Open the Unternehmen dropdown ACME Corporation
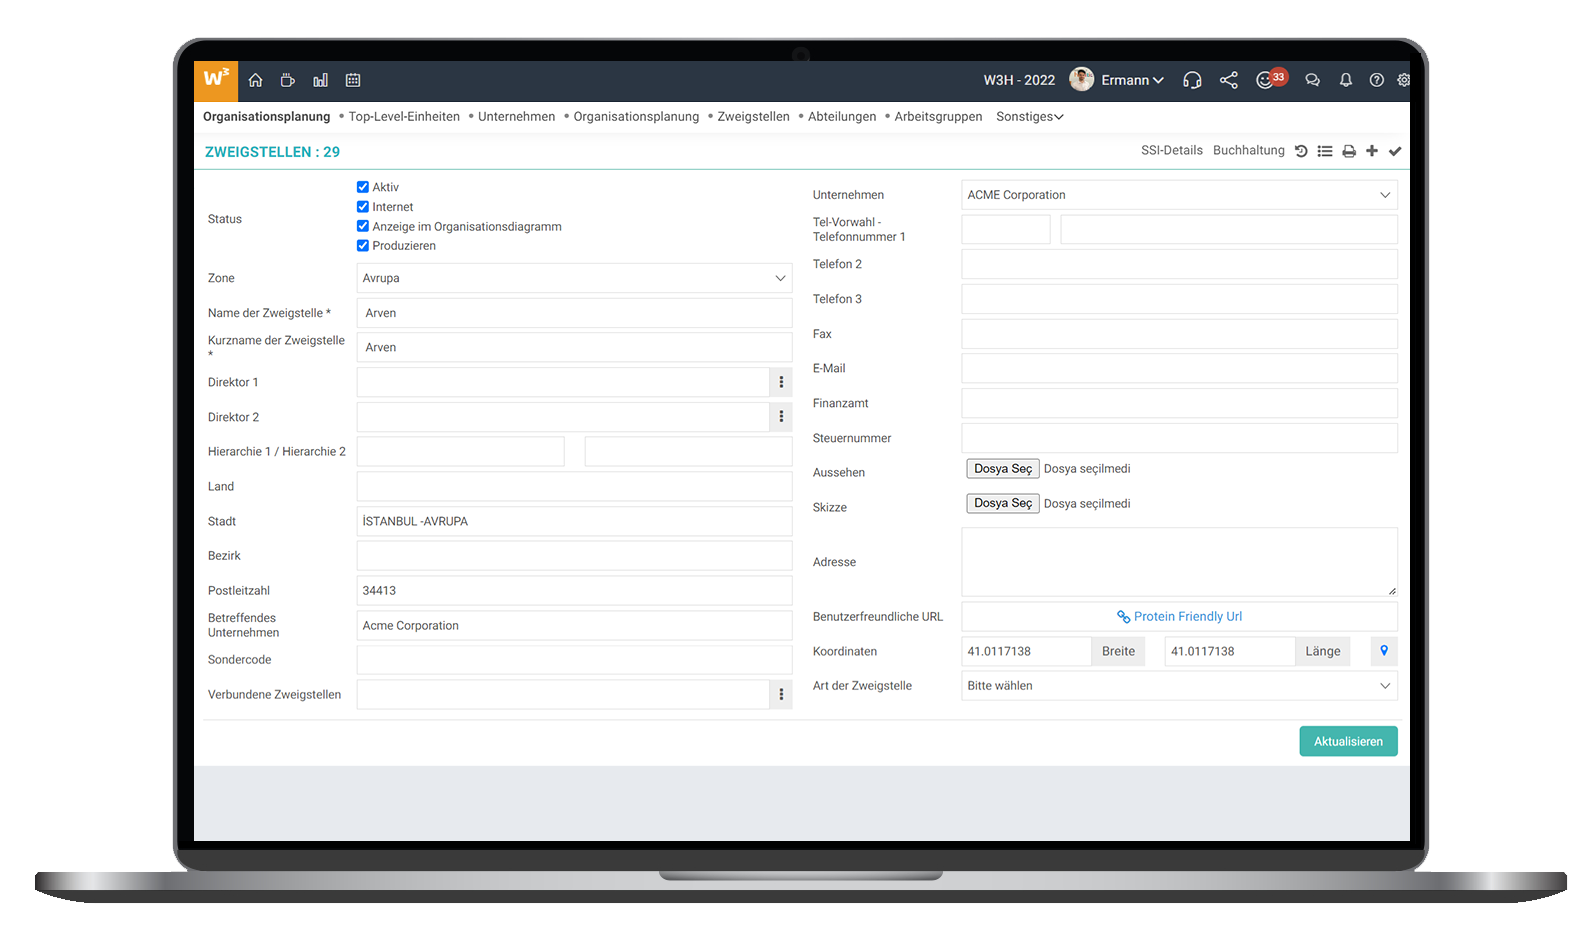The height and width of the screenshot is (932, 1595). [x=1179, y=195]
